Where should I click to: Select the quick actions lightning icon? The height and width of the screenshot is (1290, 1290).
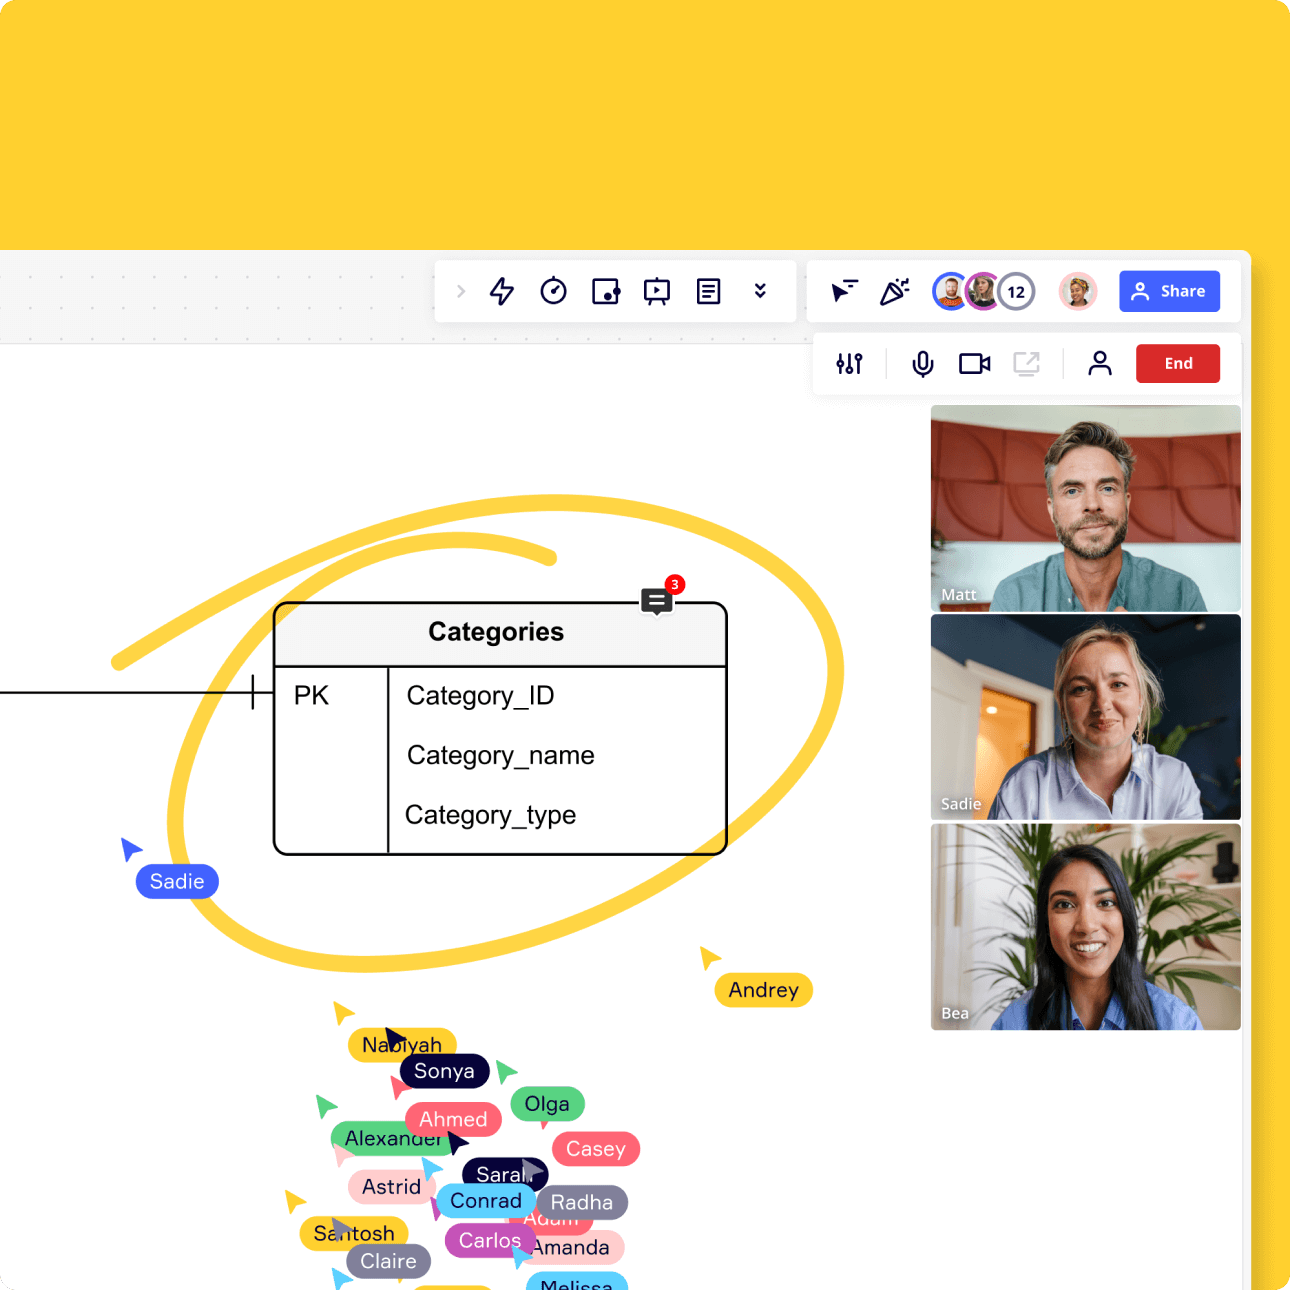pos(501,291)
